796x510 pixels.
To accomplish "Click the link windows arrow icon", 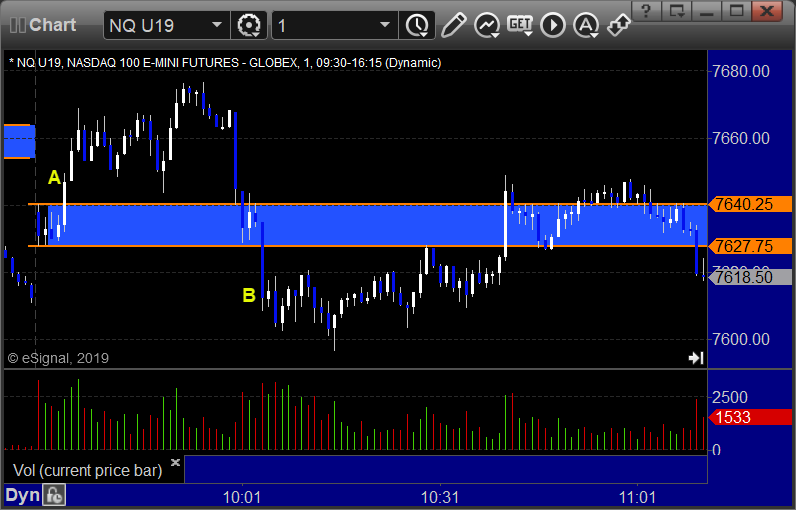I will coord(619,25).
